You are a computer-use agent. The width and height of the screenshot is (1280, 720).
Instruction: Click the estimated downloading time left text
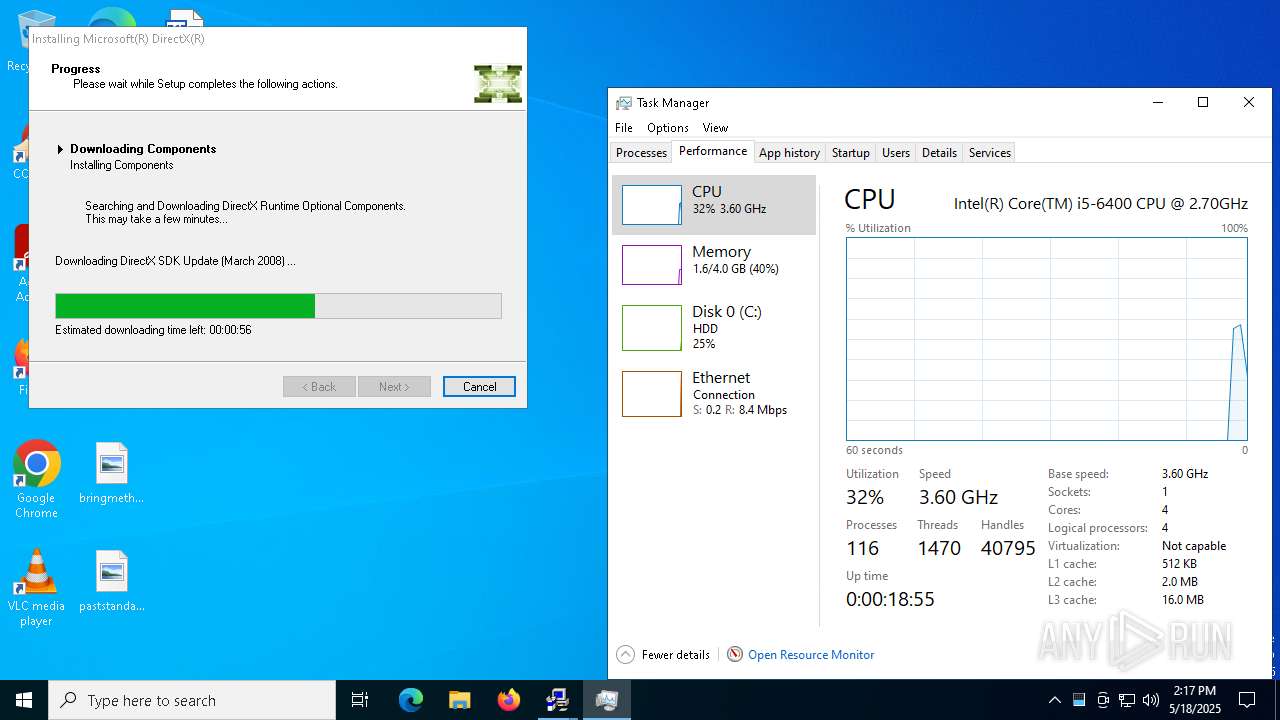click(153, 330)
